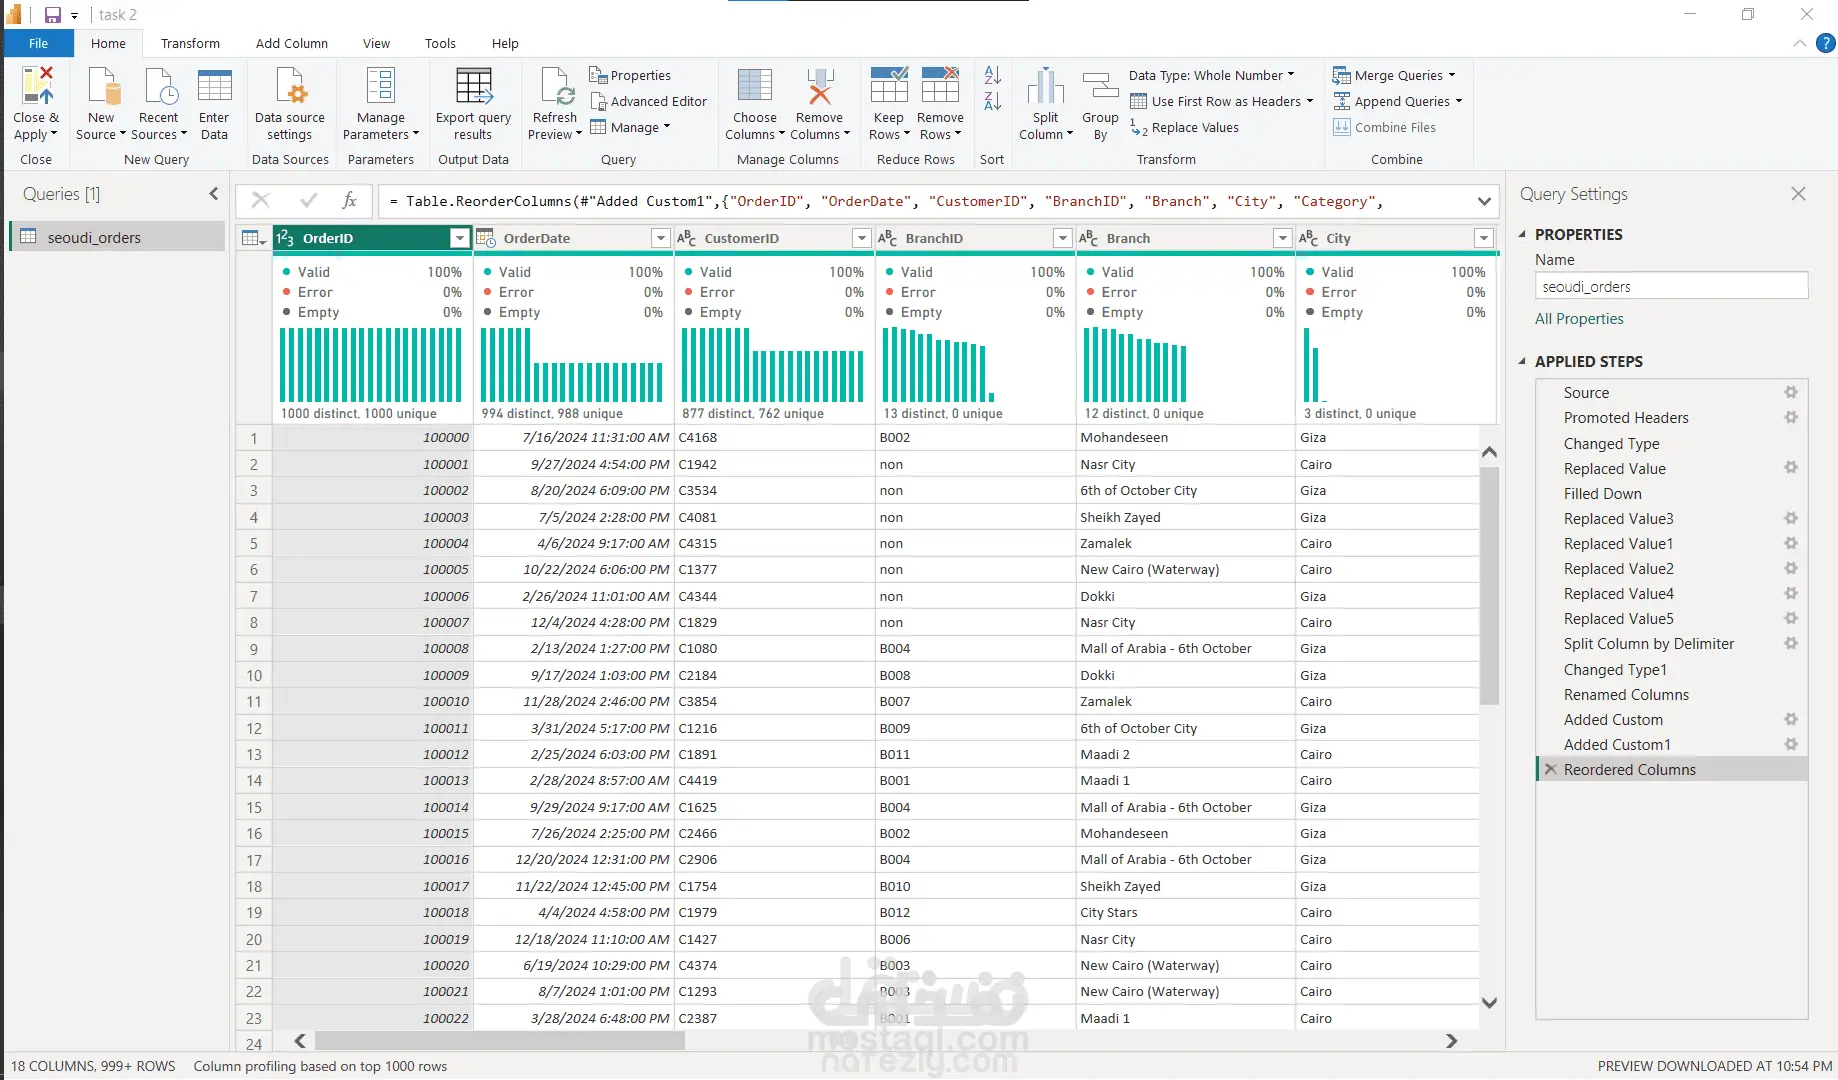
Task: Collapse the Queries pane
Action: tap(213, 194)
